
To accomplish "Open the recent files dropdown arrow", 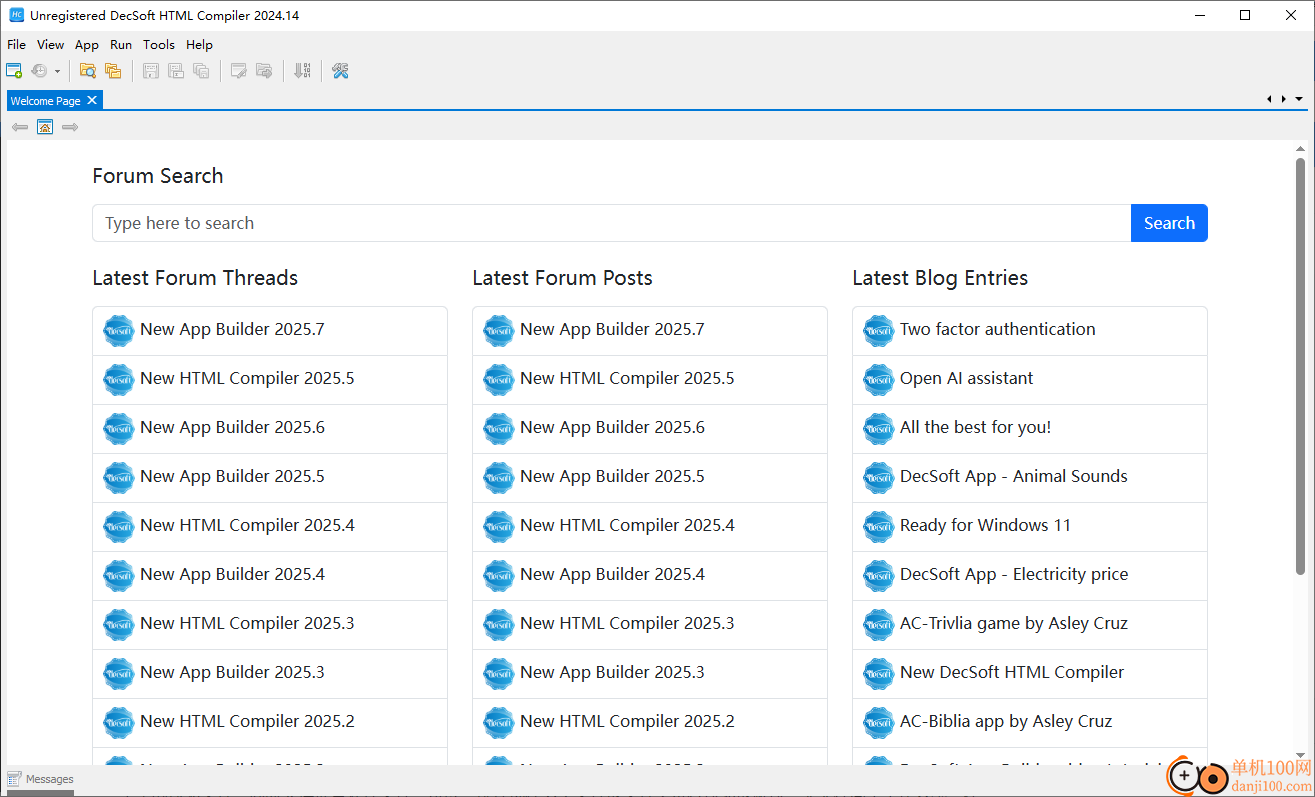I will [57, 71].
